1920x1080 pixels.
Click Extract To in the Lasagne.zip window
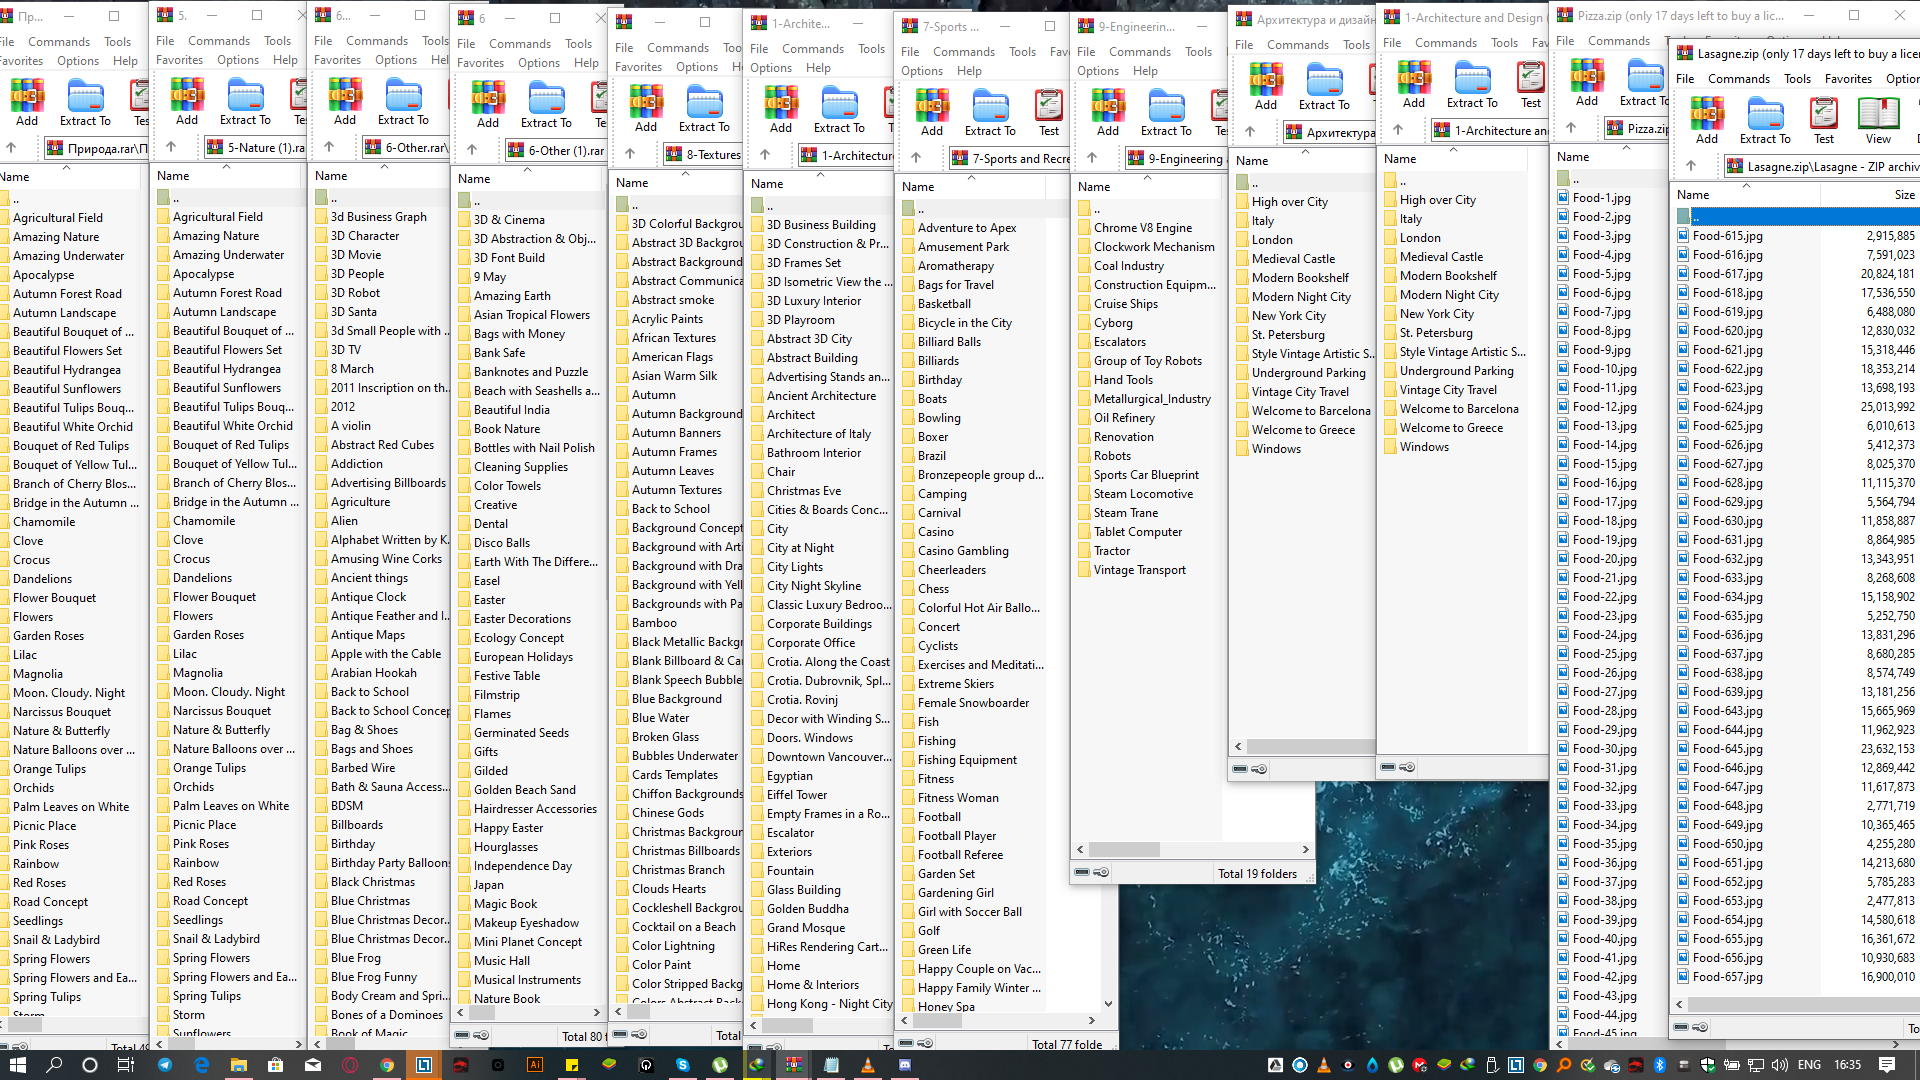[x=1765, y=120]
